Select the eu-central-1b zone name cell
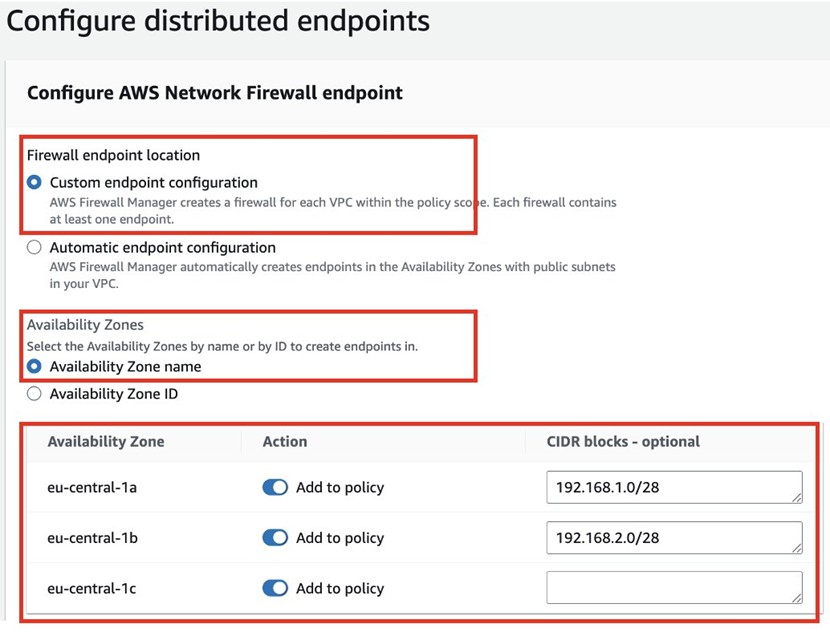The height and width of the screenshot is (632, 830). click(92, 538)
